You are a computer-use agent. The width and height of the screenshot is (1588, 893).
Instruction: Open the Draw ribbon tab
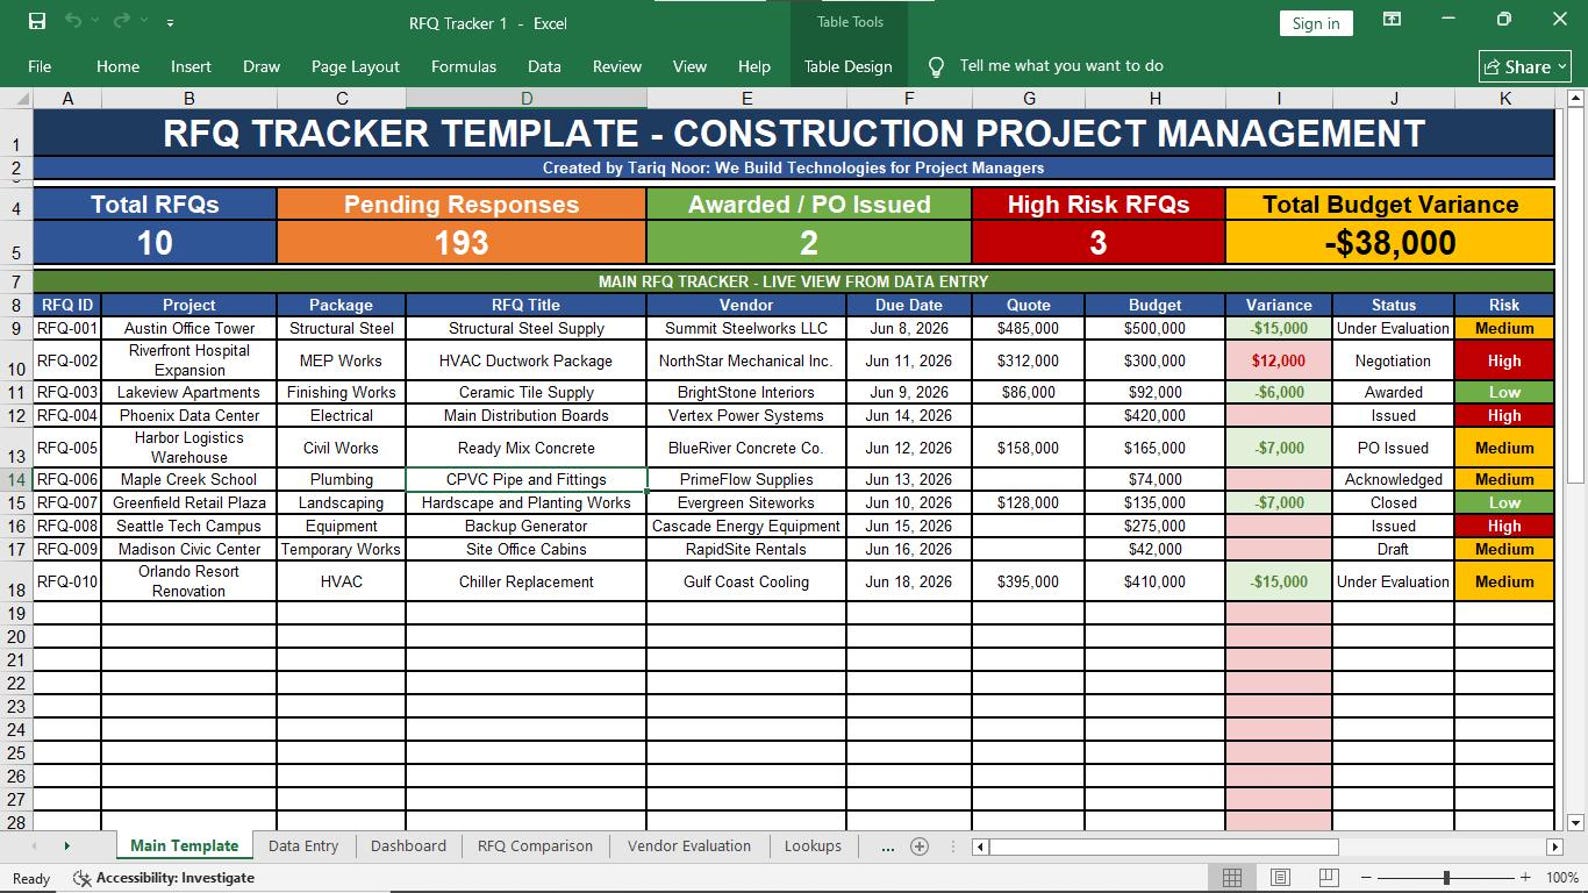click(261, 66)
